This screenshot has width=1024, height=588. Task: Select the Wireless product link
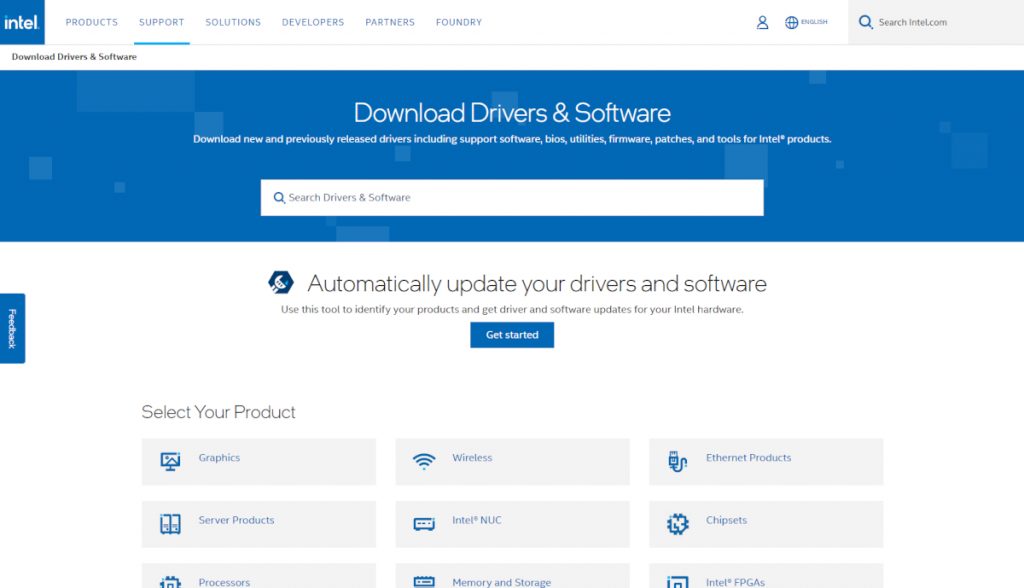pos(472,457)
